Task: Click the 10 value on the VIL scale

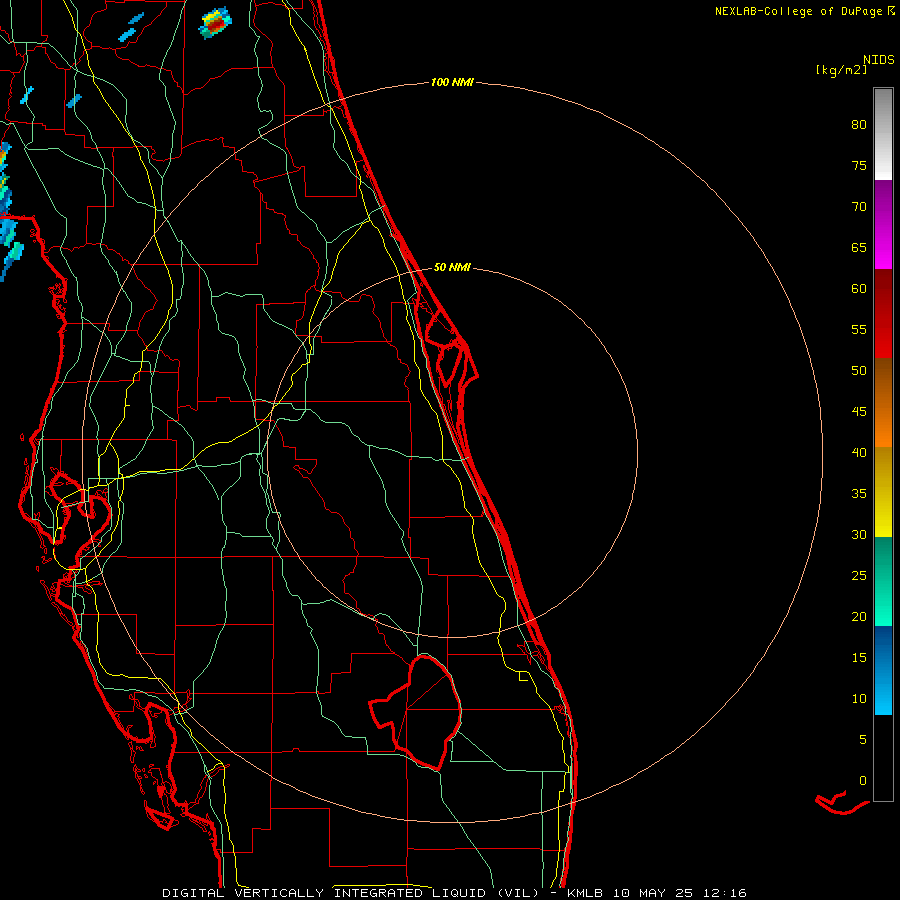Action: pos(859,699)
